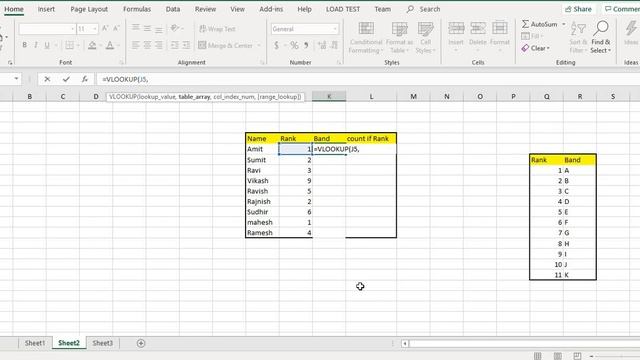Click the Orientation text angle icon
640x360 pixels.
tap(176, 28)
